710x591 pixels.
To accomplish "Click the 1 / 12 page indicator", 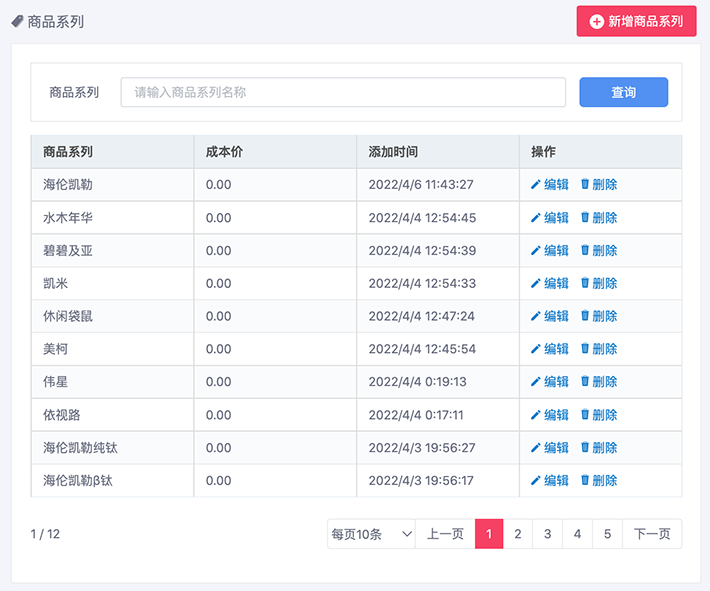I will click(45, 534).
